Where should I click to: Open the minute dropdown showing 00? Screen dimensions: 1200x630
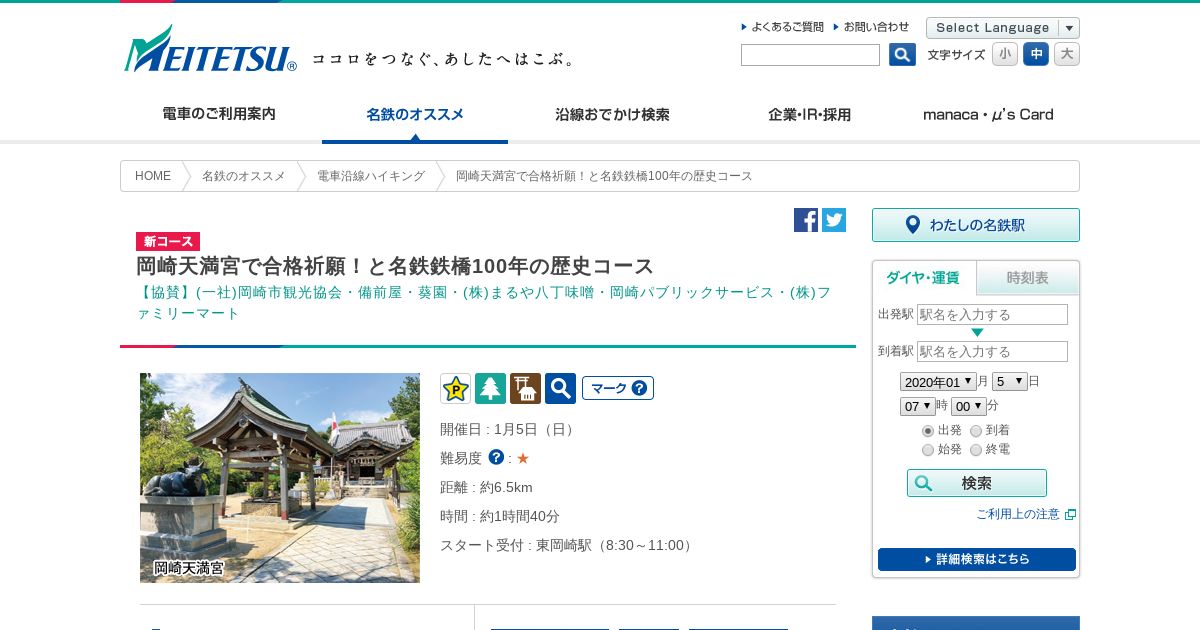(x=968, y=406)
